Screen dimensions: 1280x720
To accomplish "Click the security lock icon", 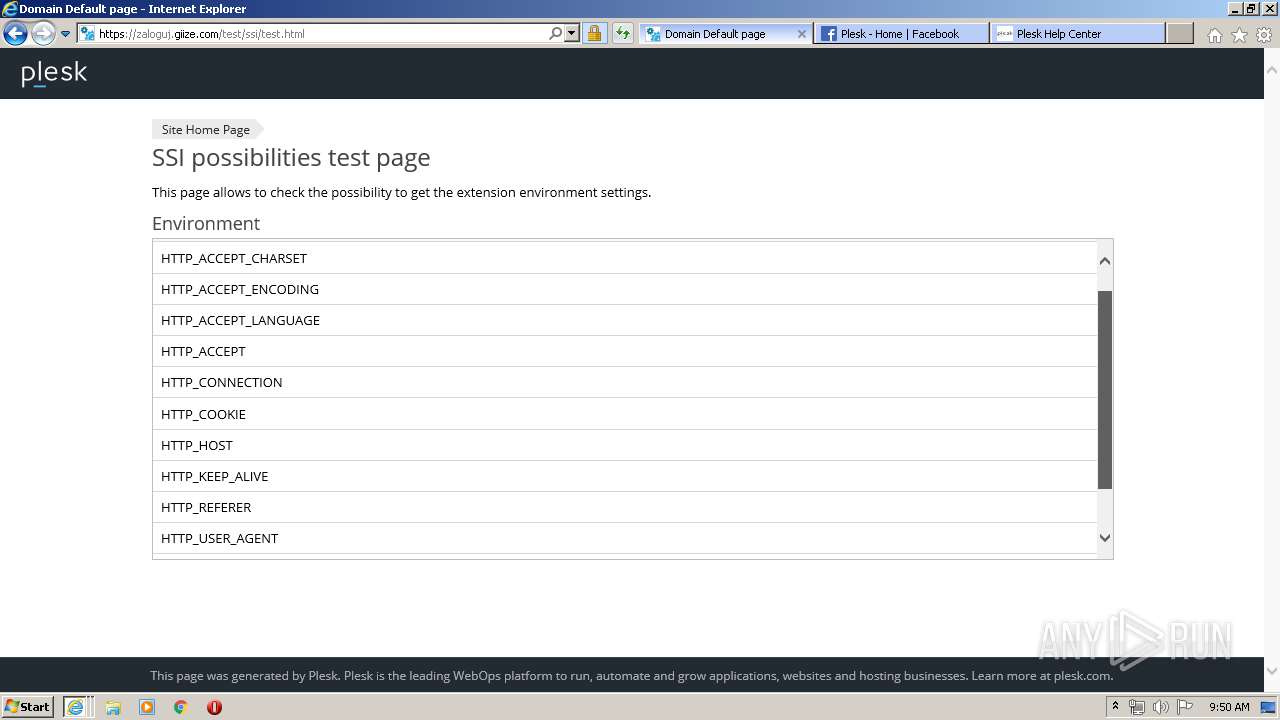I will click(x=594, y=33).
